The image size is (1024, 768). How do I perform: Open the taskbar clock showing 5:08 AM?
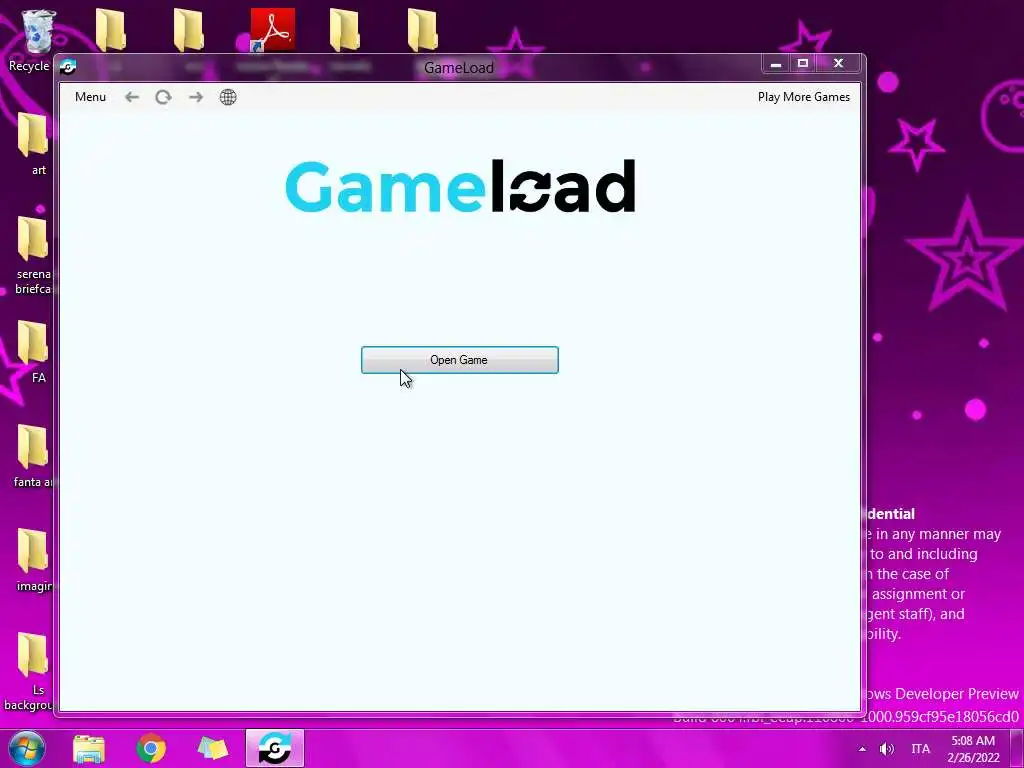click(973, 749)
